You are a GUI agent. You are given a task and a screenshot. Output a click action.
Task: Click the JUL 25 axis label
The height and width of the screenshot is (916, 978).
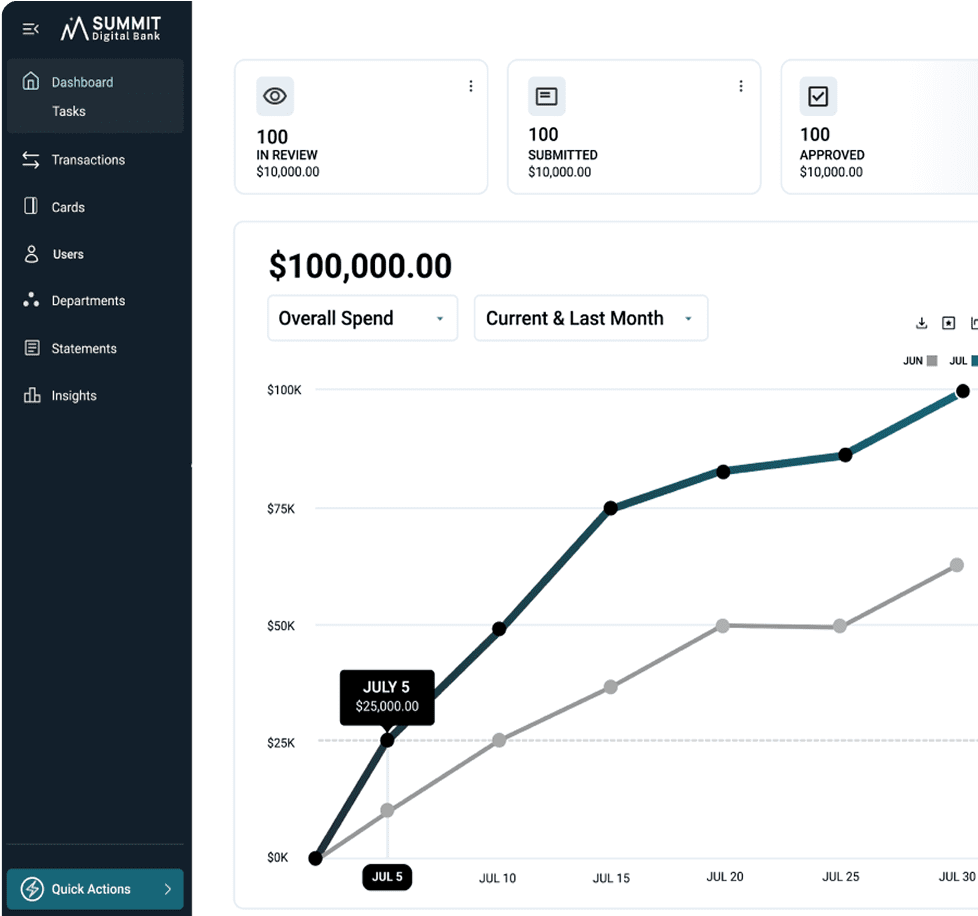pos(841,877)
